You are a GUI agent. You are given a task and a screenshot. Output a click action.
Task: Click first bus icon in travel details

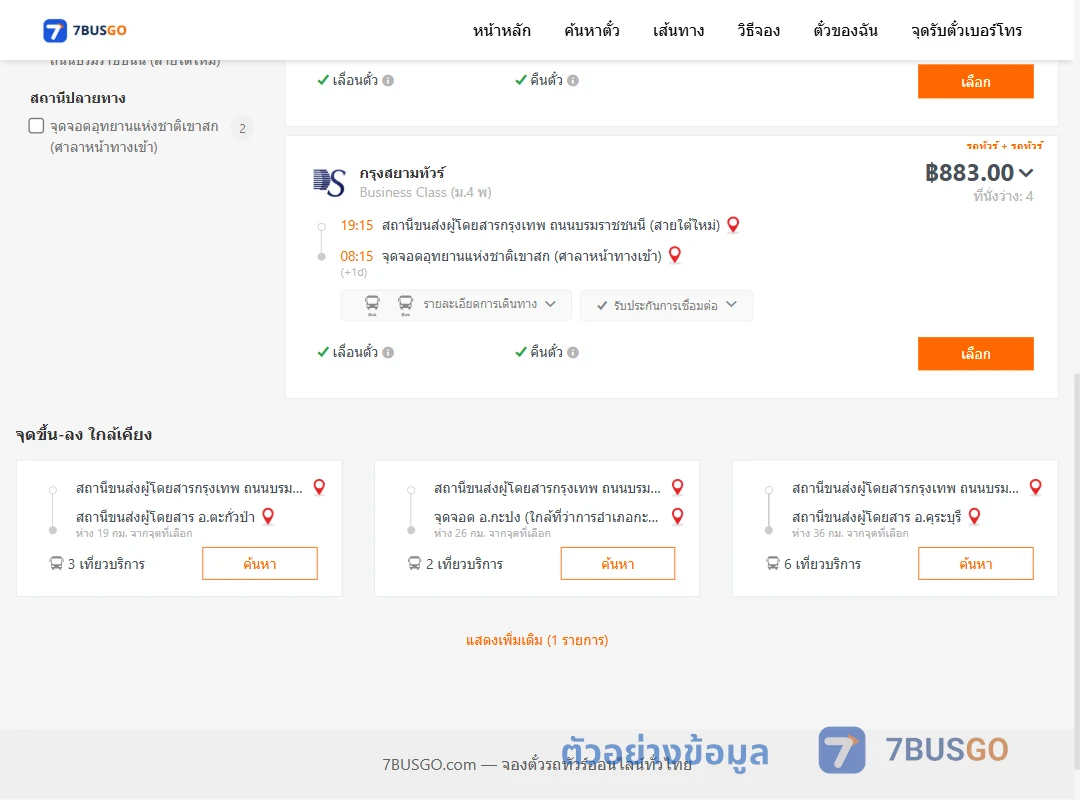click(x=372, y=305)
